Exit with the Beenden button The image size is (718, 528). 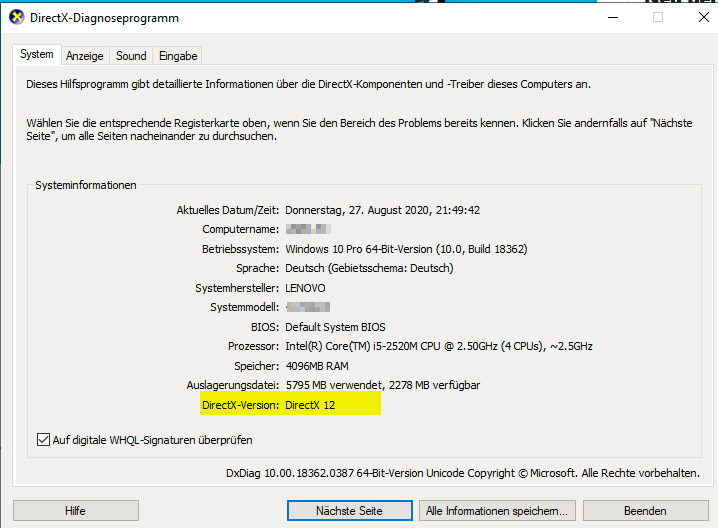(x=645, y=511)
